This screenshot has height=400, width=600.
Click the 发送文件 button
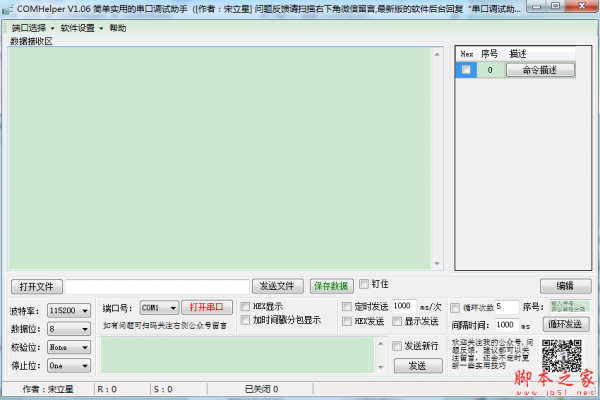pos(277,286)
